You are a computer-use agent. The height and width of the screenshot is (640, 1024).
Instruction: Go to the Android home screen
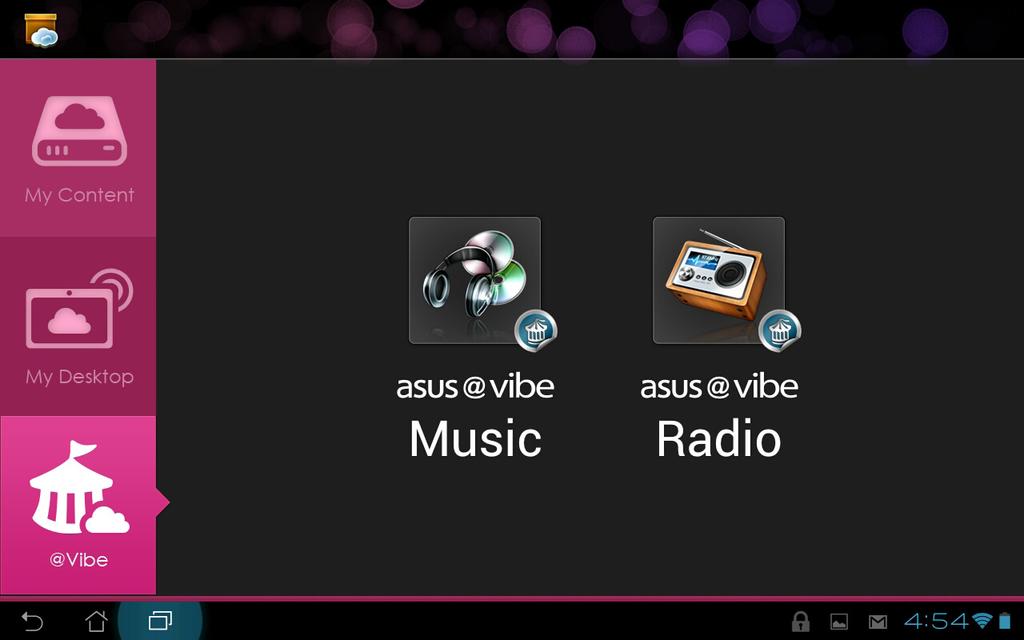(x=96, y=621)
